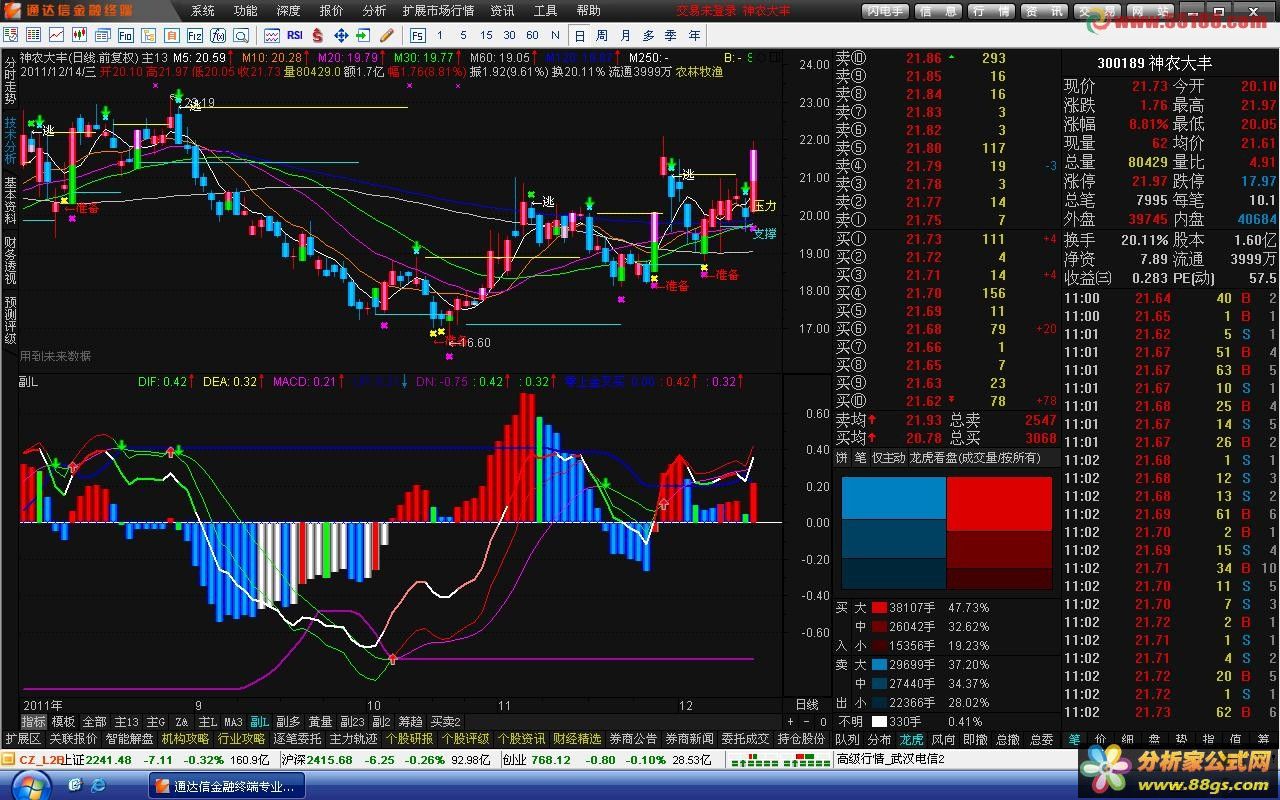
Task: Click the minus zoom button beside 日线
Action: pyautogui.click(x=807, y=722)
